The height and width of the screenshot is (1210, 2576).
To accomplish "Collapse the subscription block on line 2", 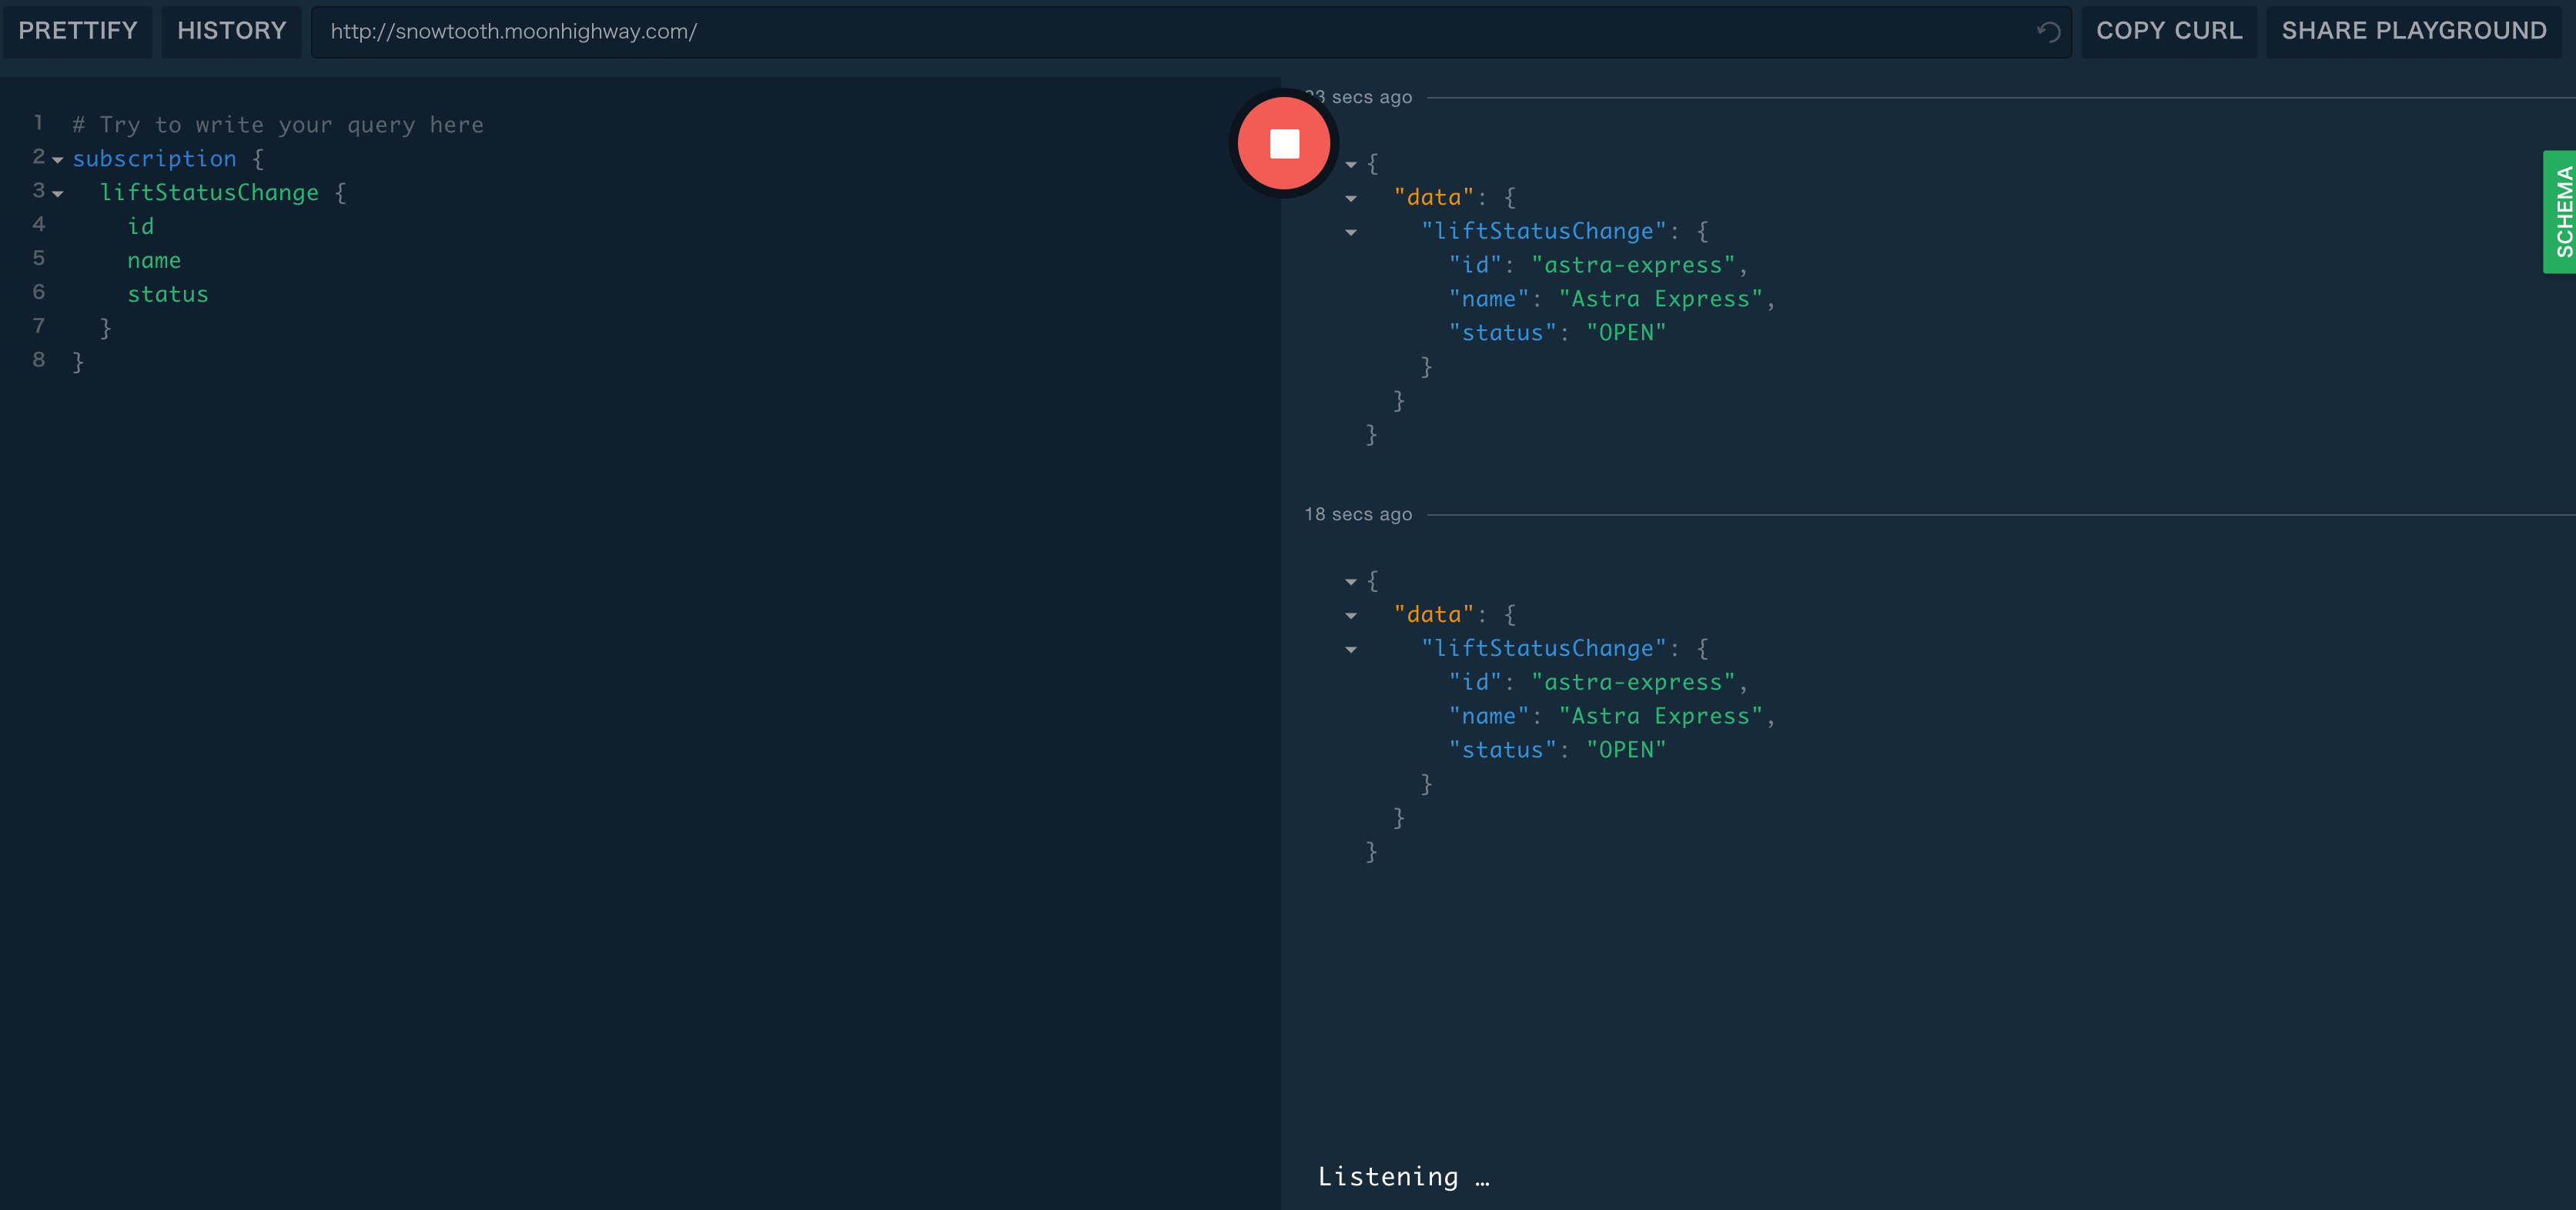I will [58, 160].
